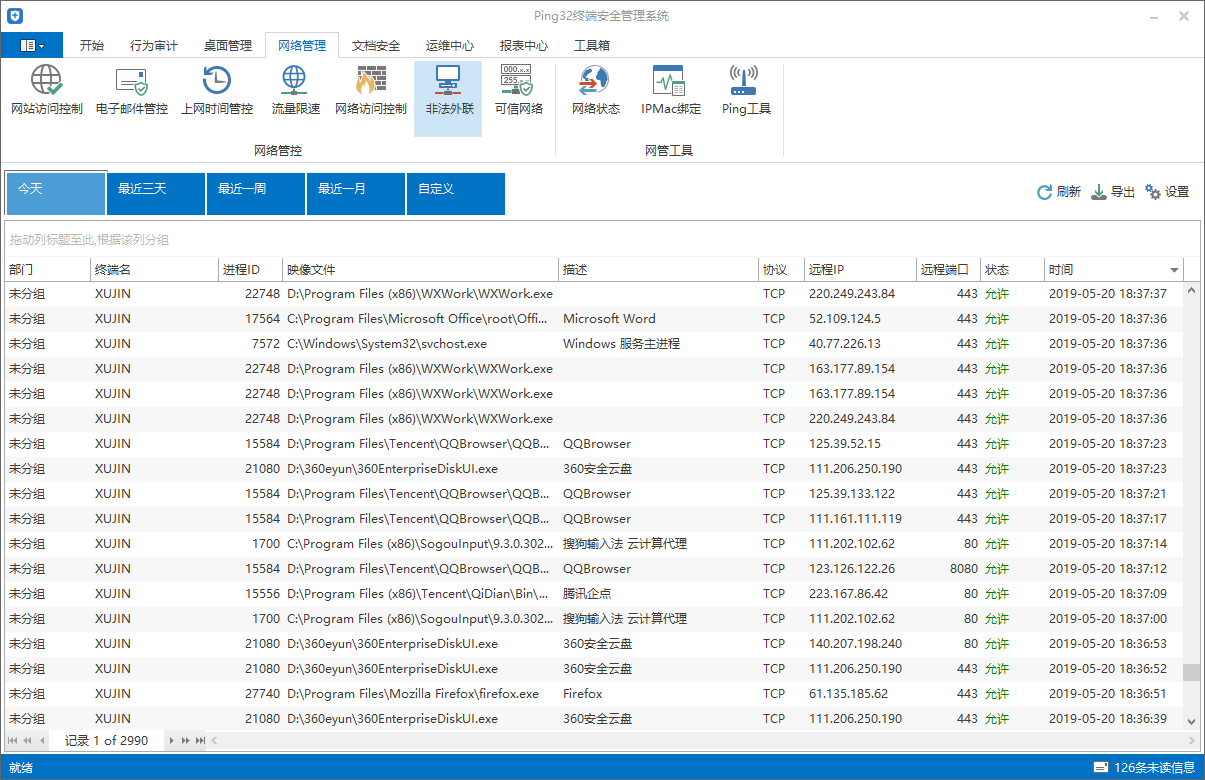Screen dimensions: 1205x780
Task: Choose 自定义 custom date range
Action: [456, 193]
